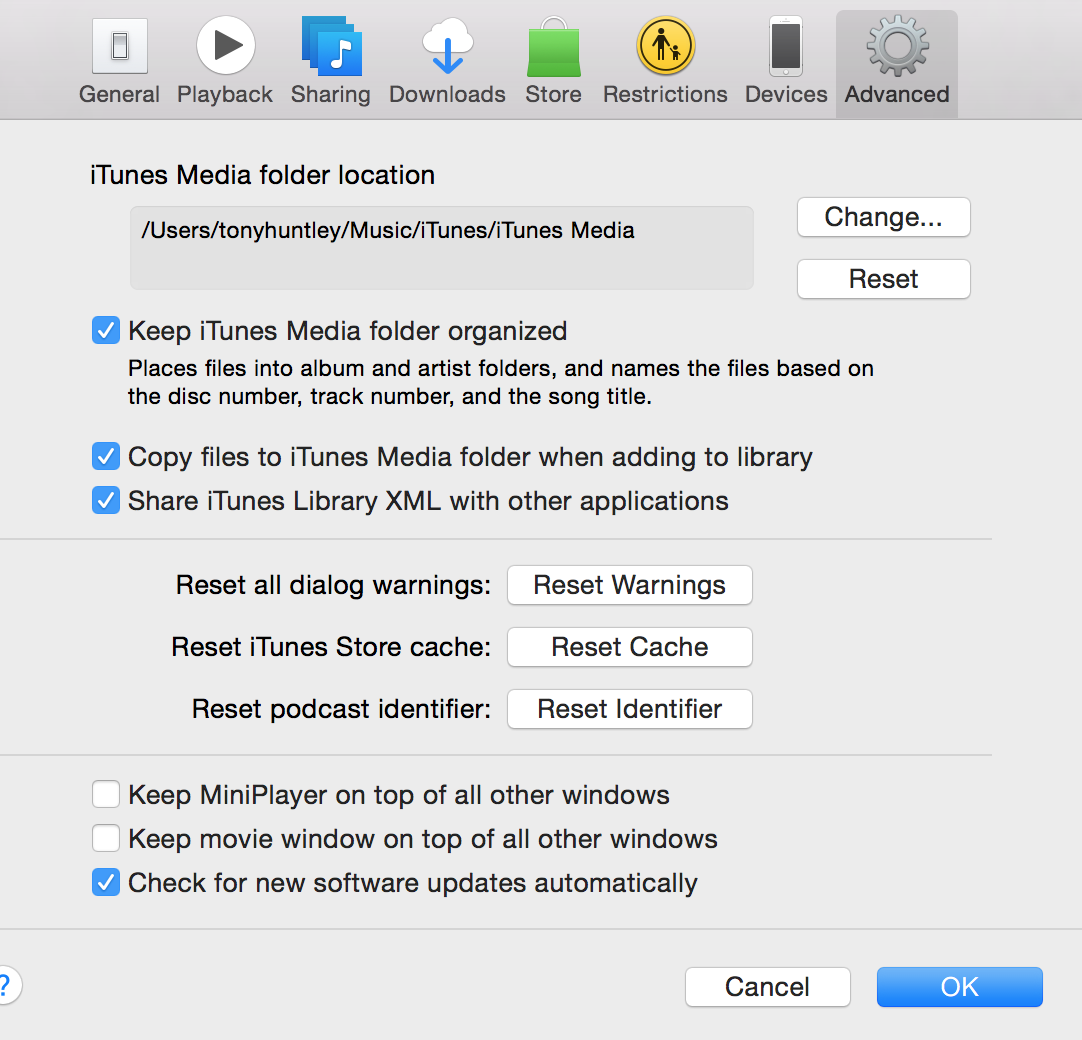Click the 'Reset all dialog warnings:' label
The width and height of the screenshot is (1082, 1040).
coord(333,585)
